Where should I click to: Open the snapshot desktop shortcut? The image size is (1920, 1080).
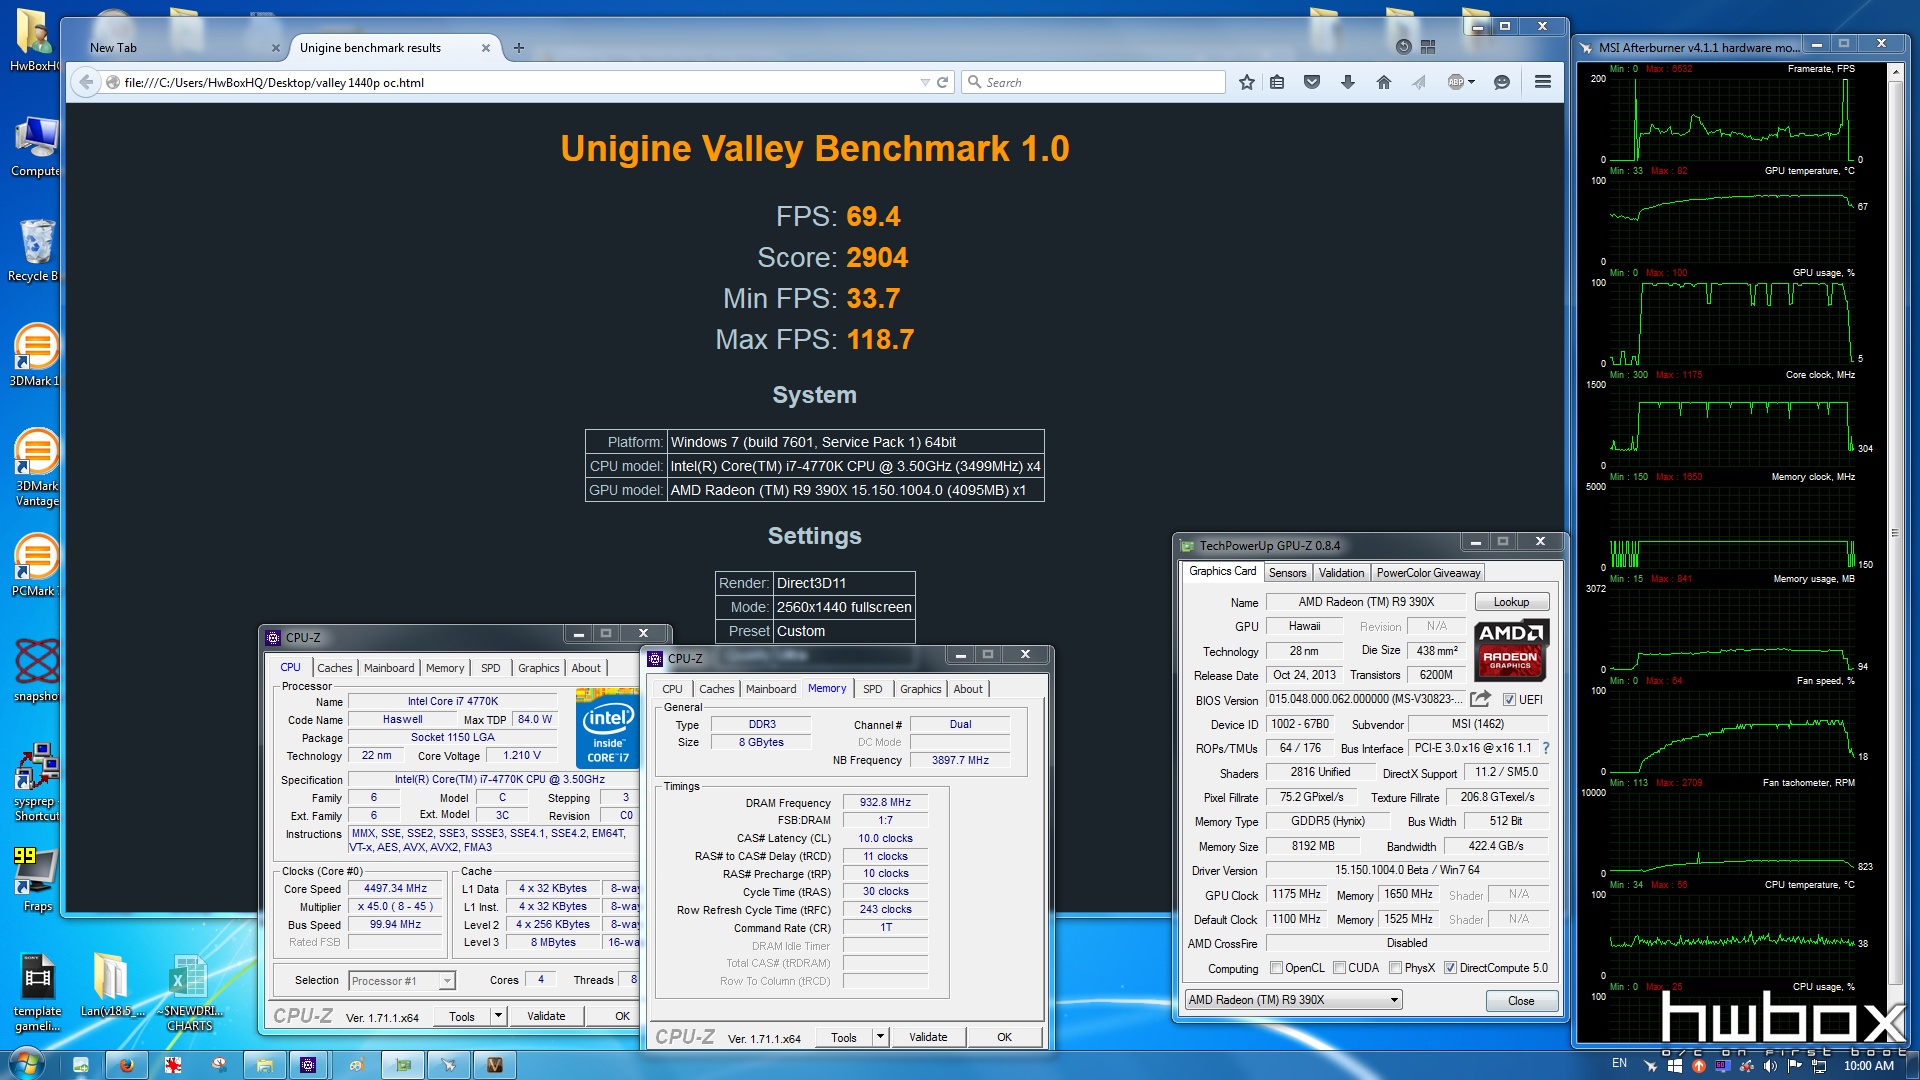tap(36, 670)
